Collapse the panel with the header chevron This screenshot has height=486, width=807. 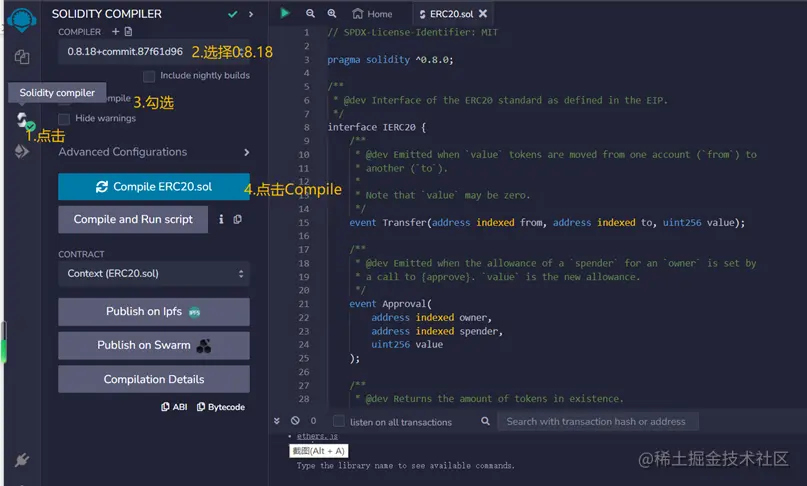(x=251, y=14)
